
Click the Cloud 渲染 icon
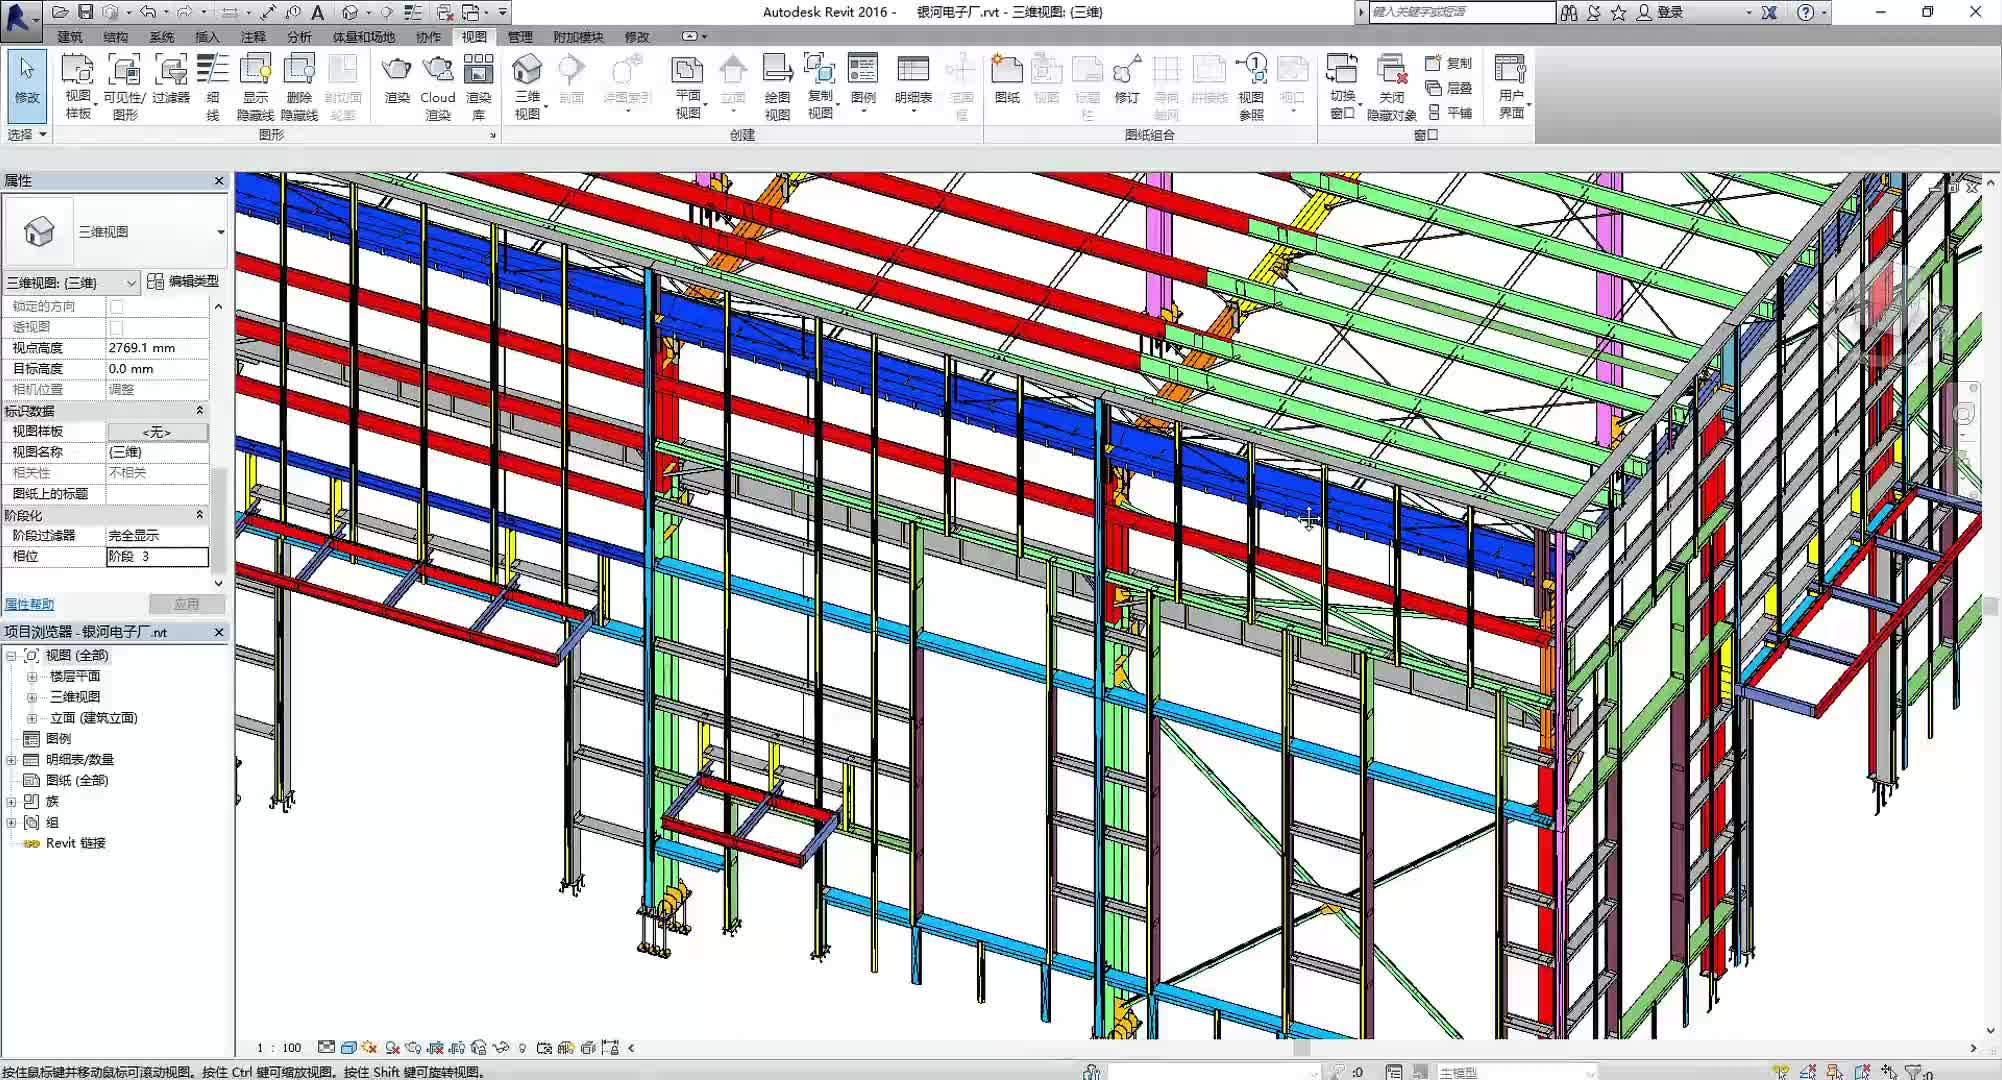(x=438, y=70)
